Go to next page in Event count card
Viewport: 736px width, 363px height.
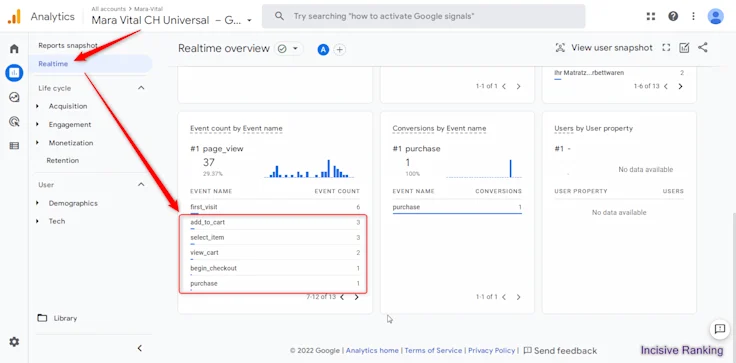click(357, 297)
